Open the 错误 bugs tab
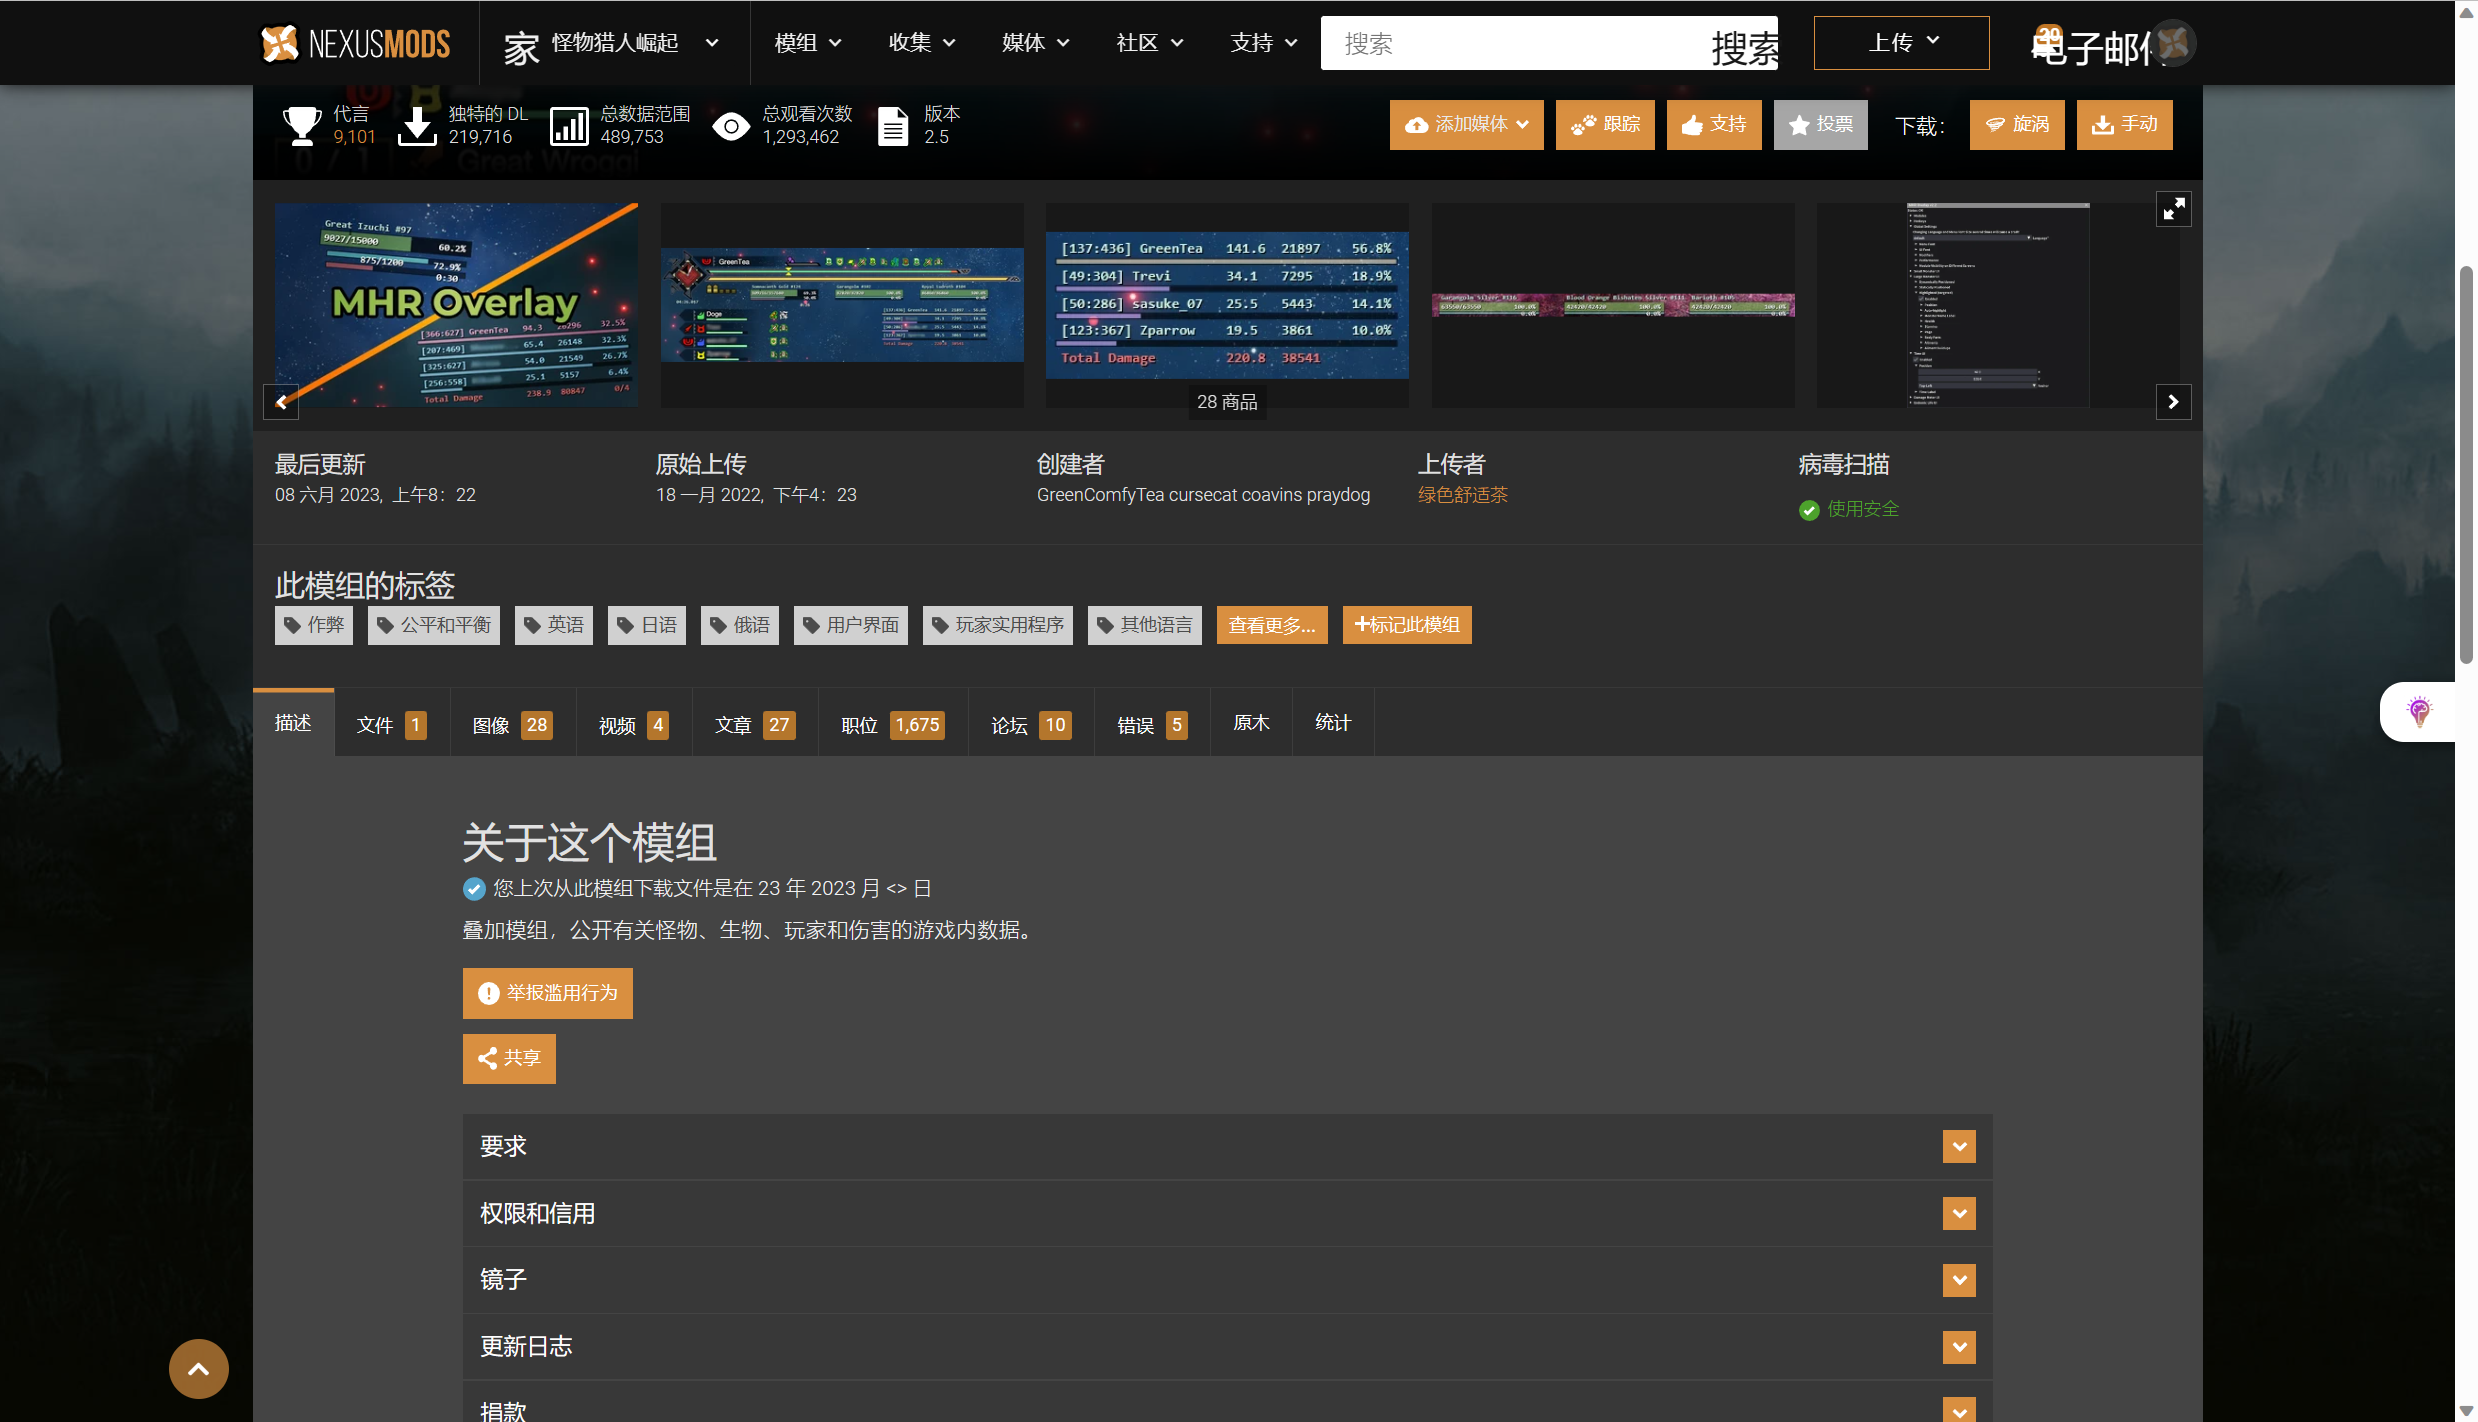 1151,724
